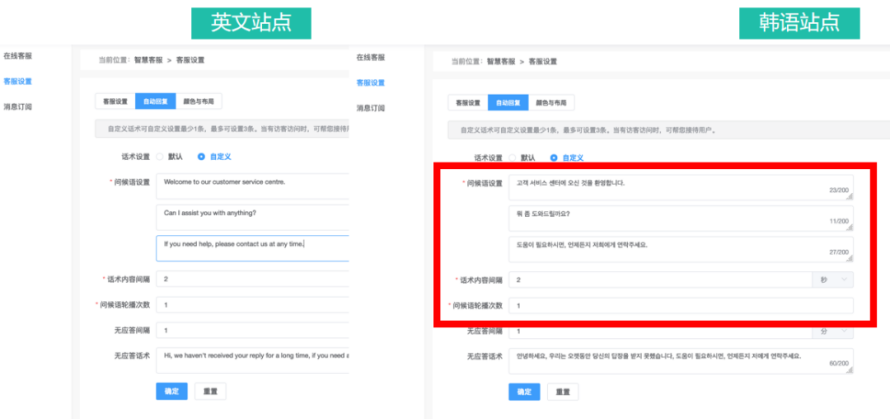This screenshot has width=890, height=419.
Task: Click 智慧客服 breadcrumb in Korean site panel
Action: [x=501, y=61]
